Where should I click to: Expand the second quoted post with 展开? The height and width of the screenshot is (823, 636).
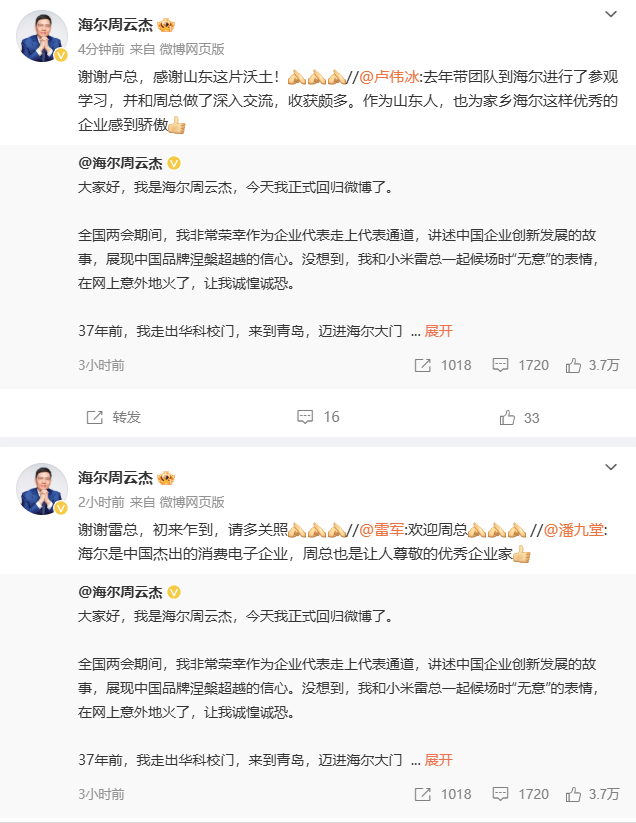click(439, 760)
